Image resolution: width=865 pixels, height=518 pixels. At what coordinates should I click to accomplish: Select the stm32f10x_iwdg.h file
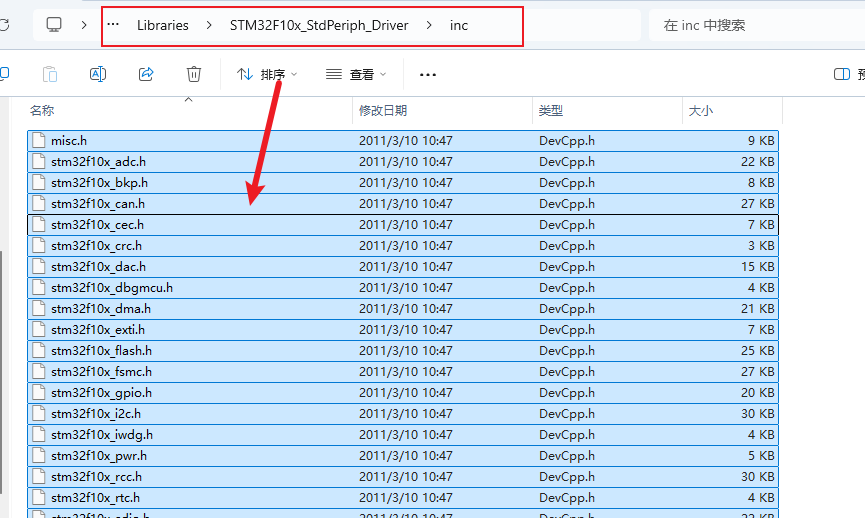(x=403, y=435)
